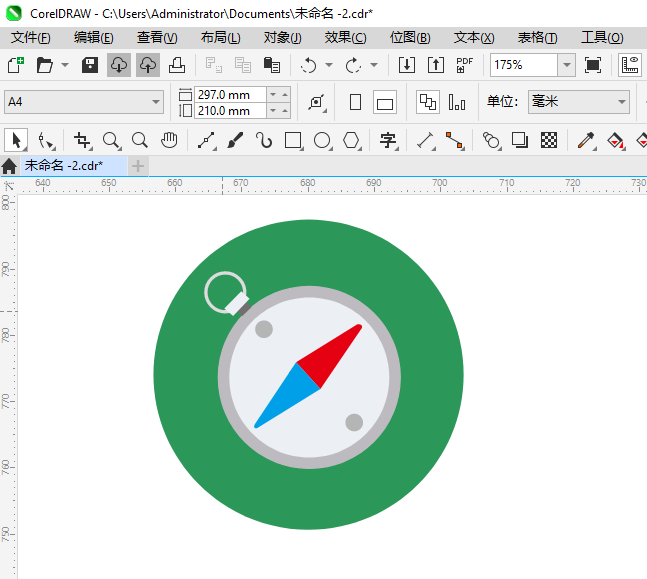Open the units 毫米 dropdown
Image resolution: width=647 pixels, height=579 pixels.
620,102
